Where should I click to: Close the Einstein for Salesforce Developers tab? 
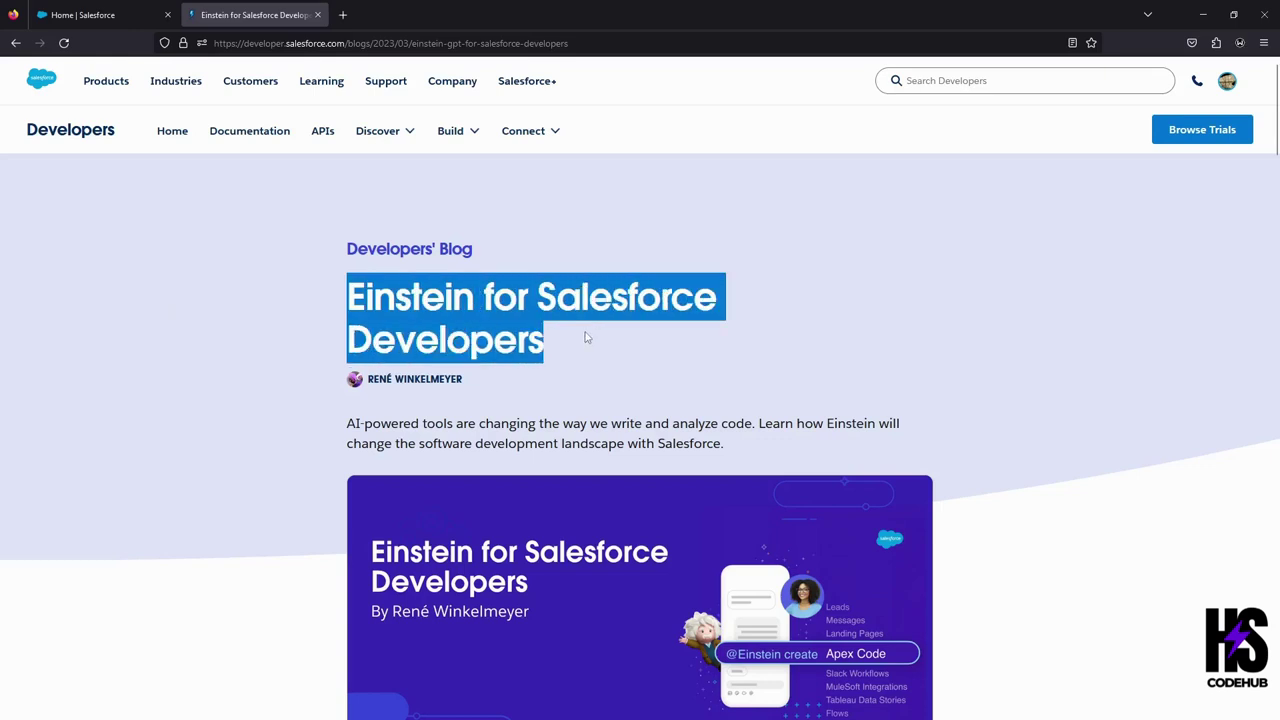[318, 15]
